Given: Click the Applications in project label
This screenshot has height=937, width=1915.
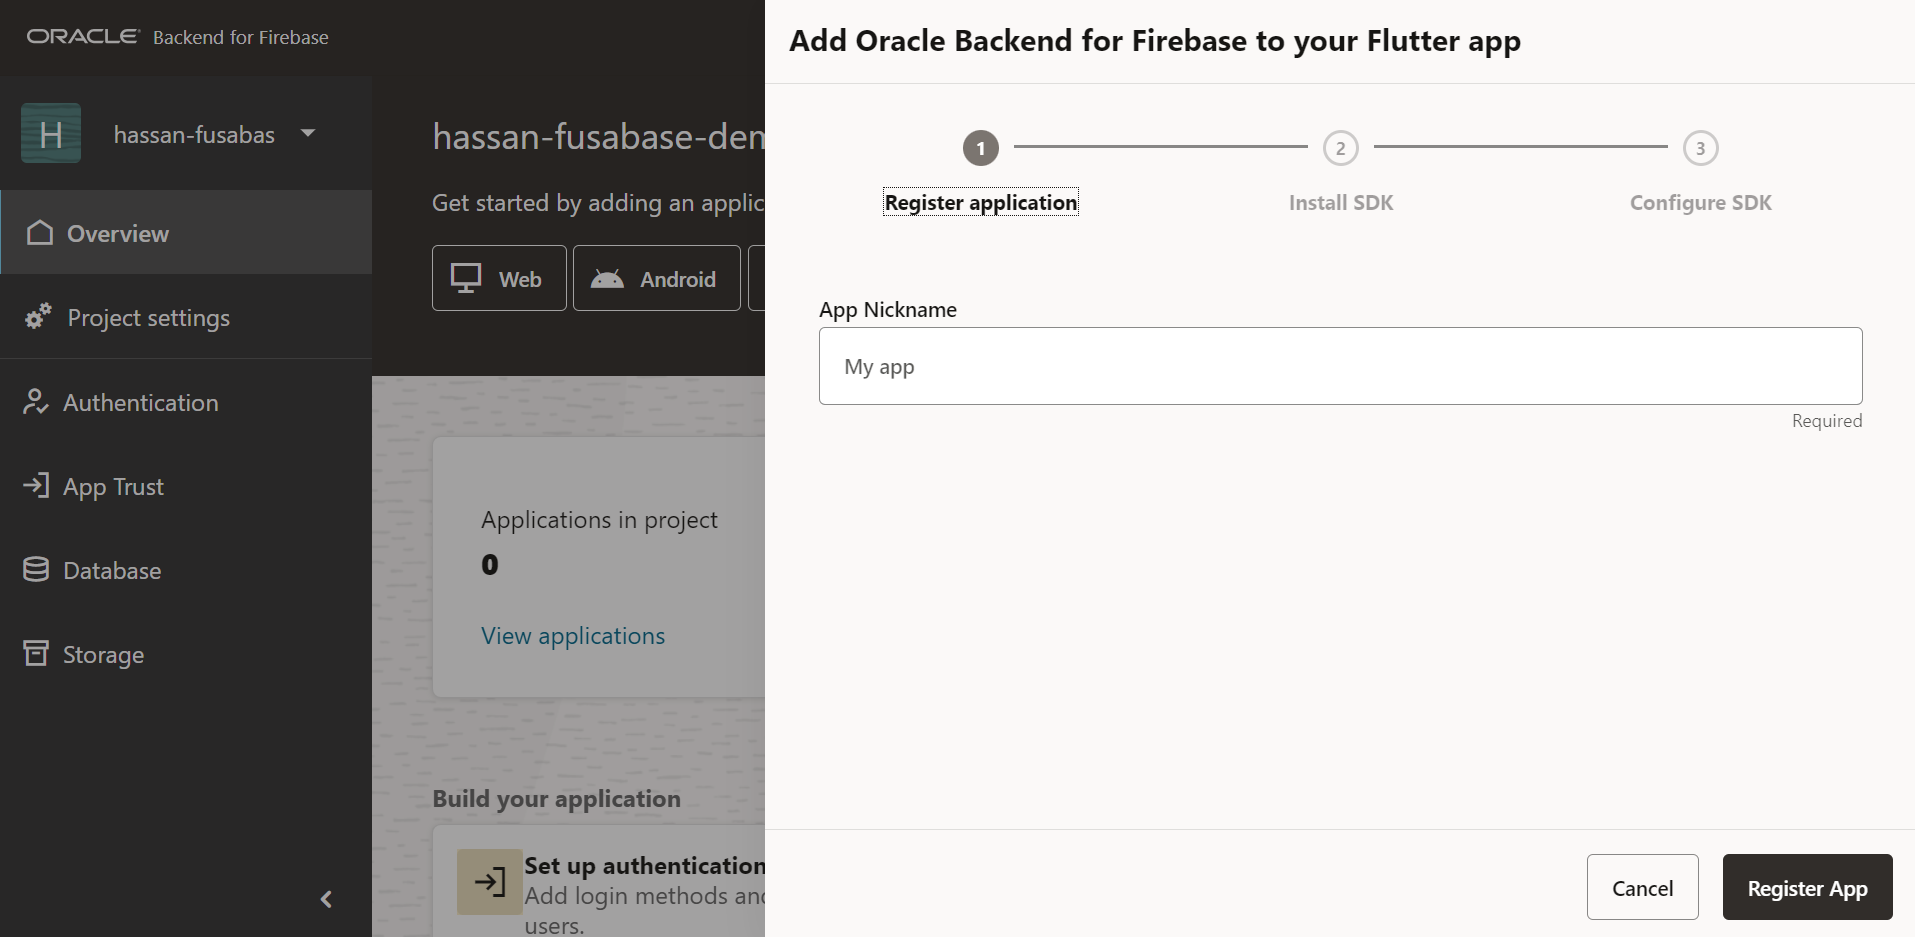Looking at the screenshot, I should (599, 520).
